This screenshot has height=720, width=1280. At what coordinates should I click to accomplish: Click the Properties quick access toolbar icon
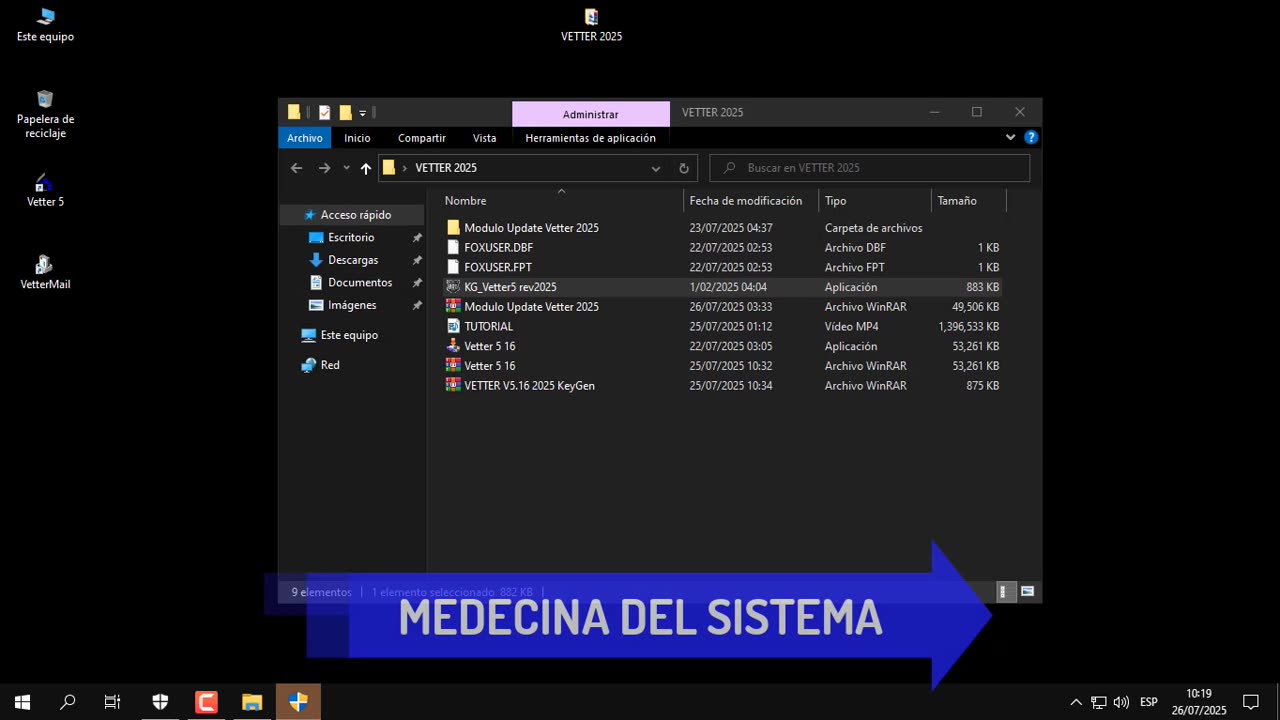pyautogui.click(x=324, y=113)
